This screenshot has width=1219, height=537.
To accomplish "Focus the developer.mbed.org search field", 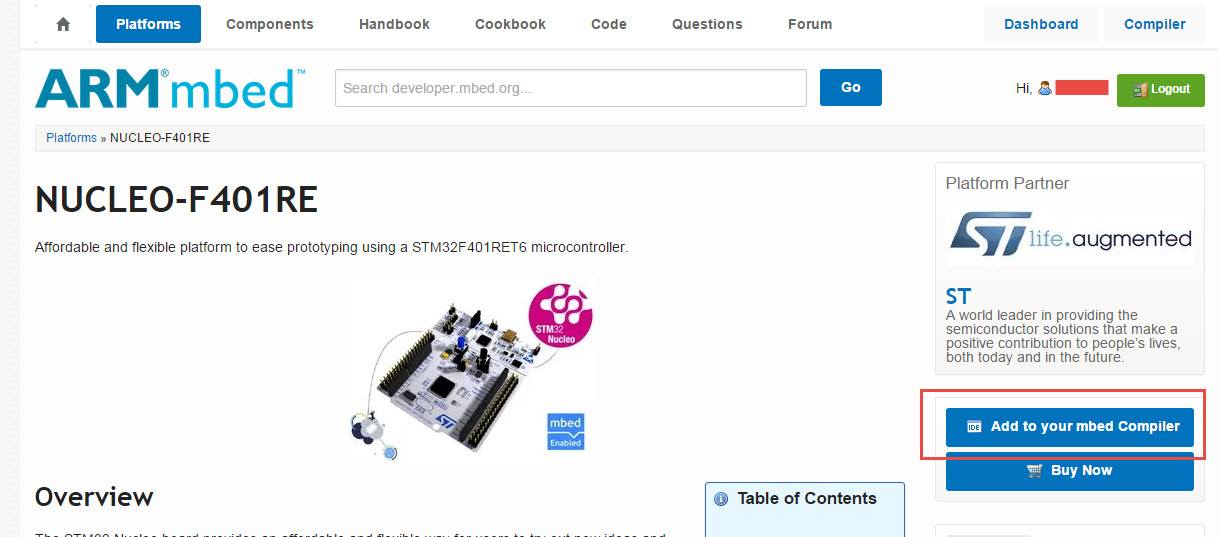I will coord(571,88).
